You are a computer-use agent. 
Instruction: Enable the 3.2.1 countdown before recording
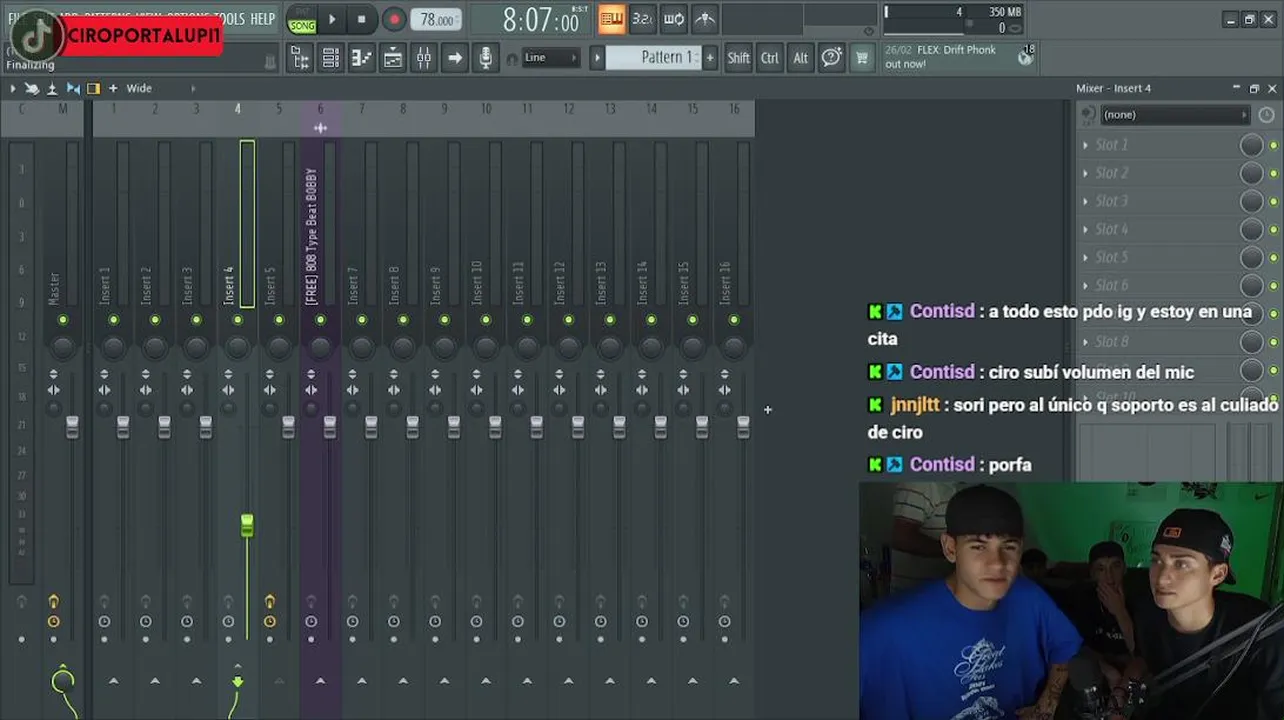(643, 19)
